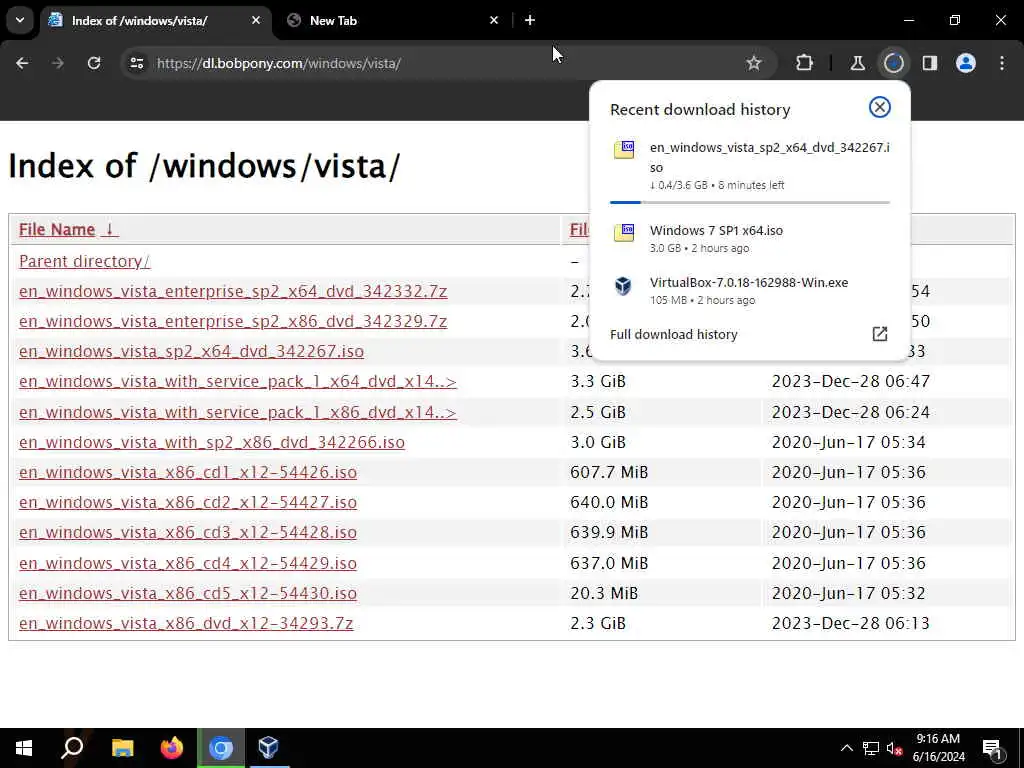
Task: Open the profile avatar menu
Action: pos(966,63)
